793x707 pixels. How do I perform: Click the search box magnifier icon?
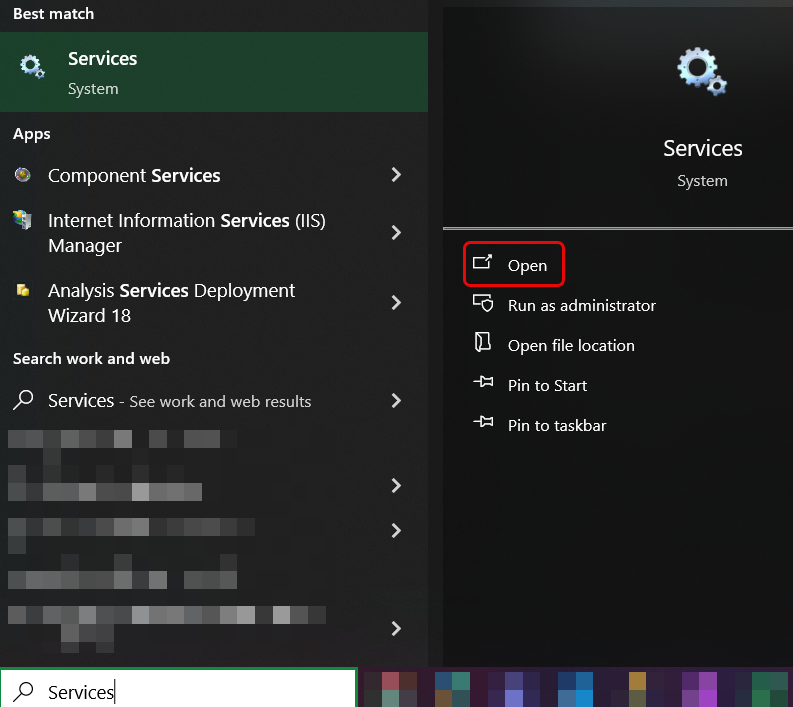[x=23, y=691]
